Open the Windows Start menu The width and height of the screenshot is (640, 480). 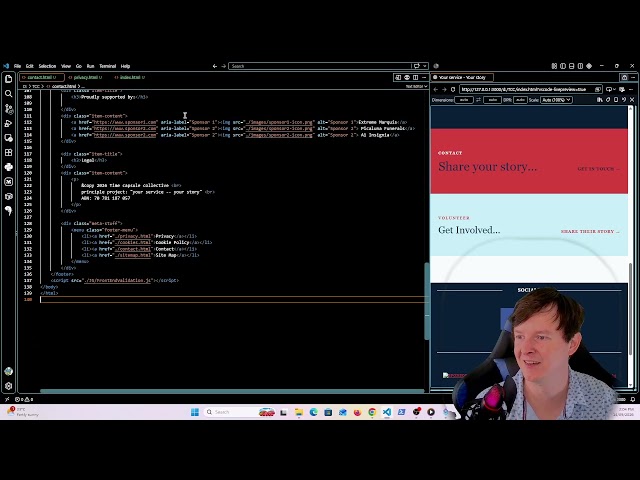(x=195, y=412)
